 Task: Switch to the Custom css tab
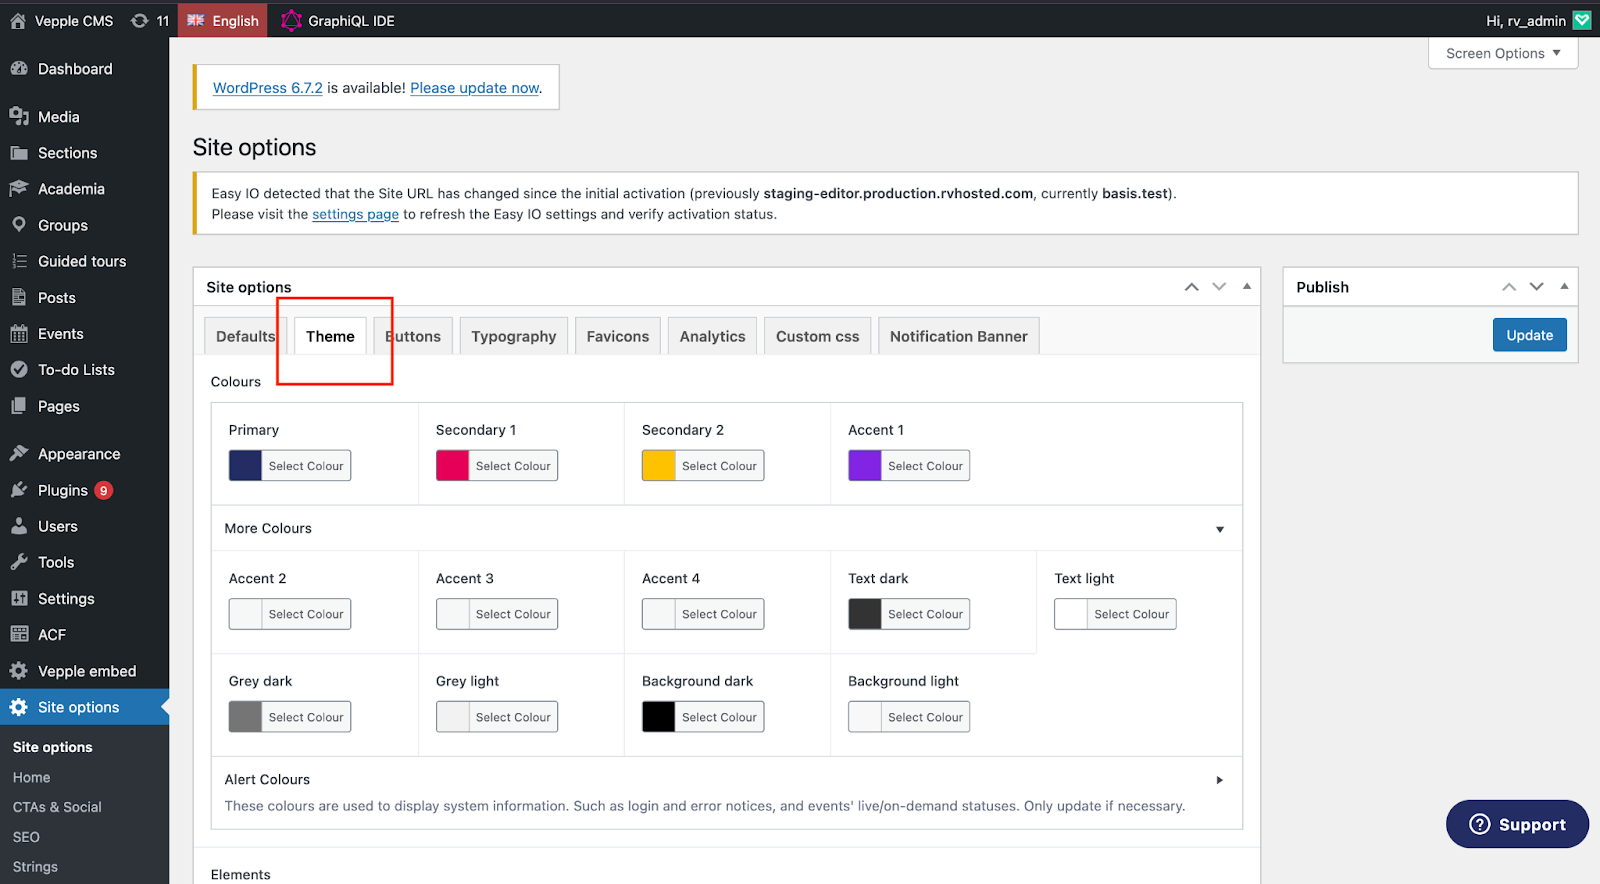point(818,336)
